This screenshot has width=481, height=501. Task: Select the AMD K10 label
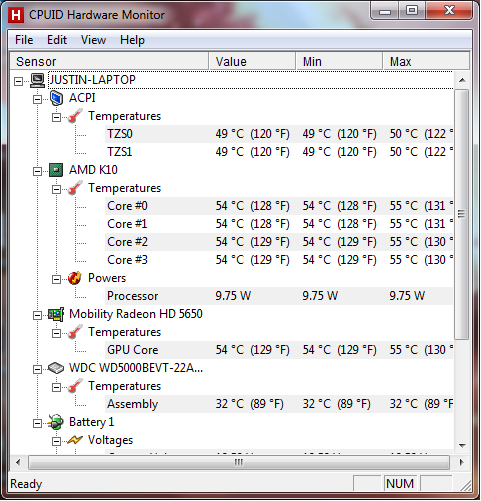pyautogui.click(x=93, y=170)
